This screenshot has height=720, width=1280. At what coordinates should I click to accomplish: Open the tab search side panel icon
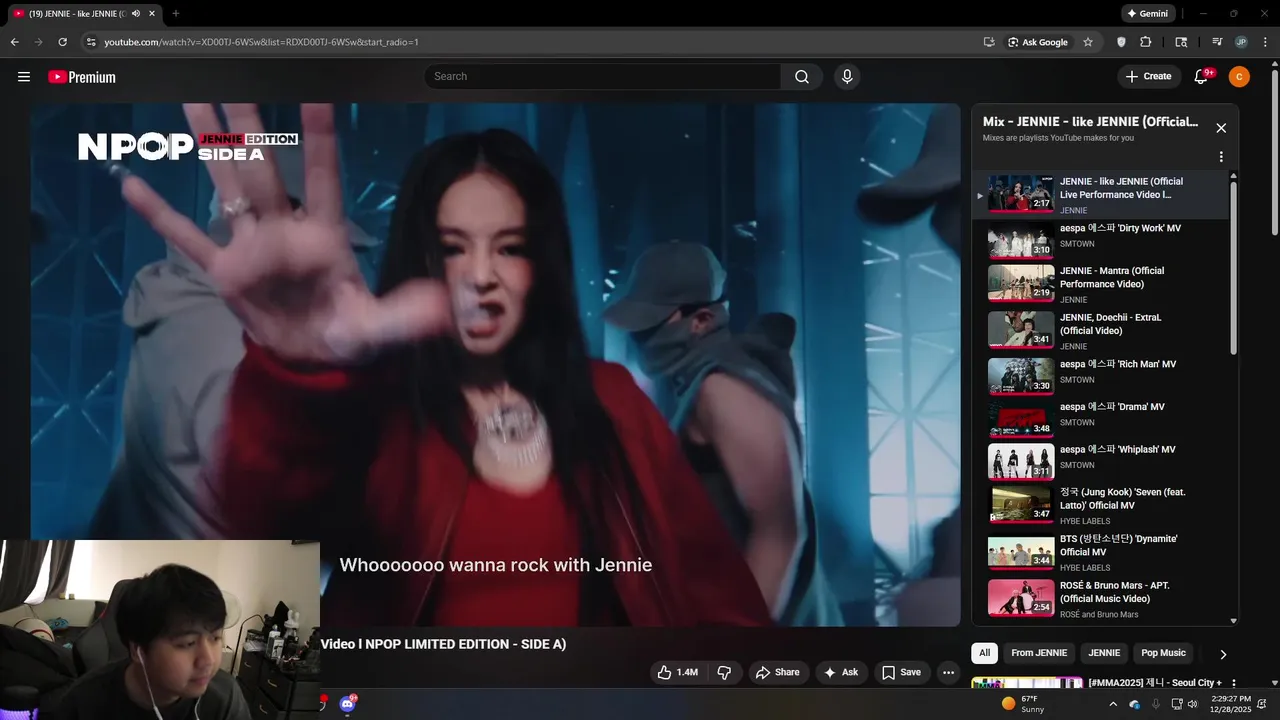click(1181, 42)
